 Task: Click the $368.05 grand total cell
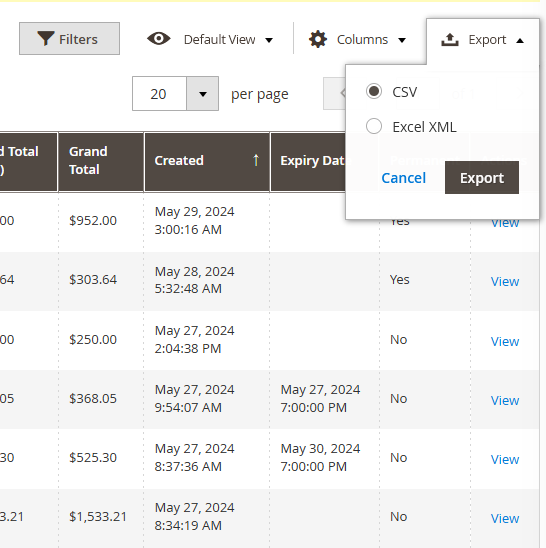point(93,398)
